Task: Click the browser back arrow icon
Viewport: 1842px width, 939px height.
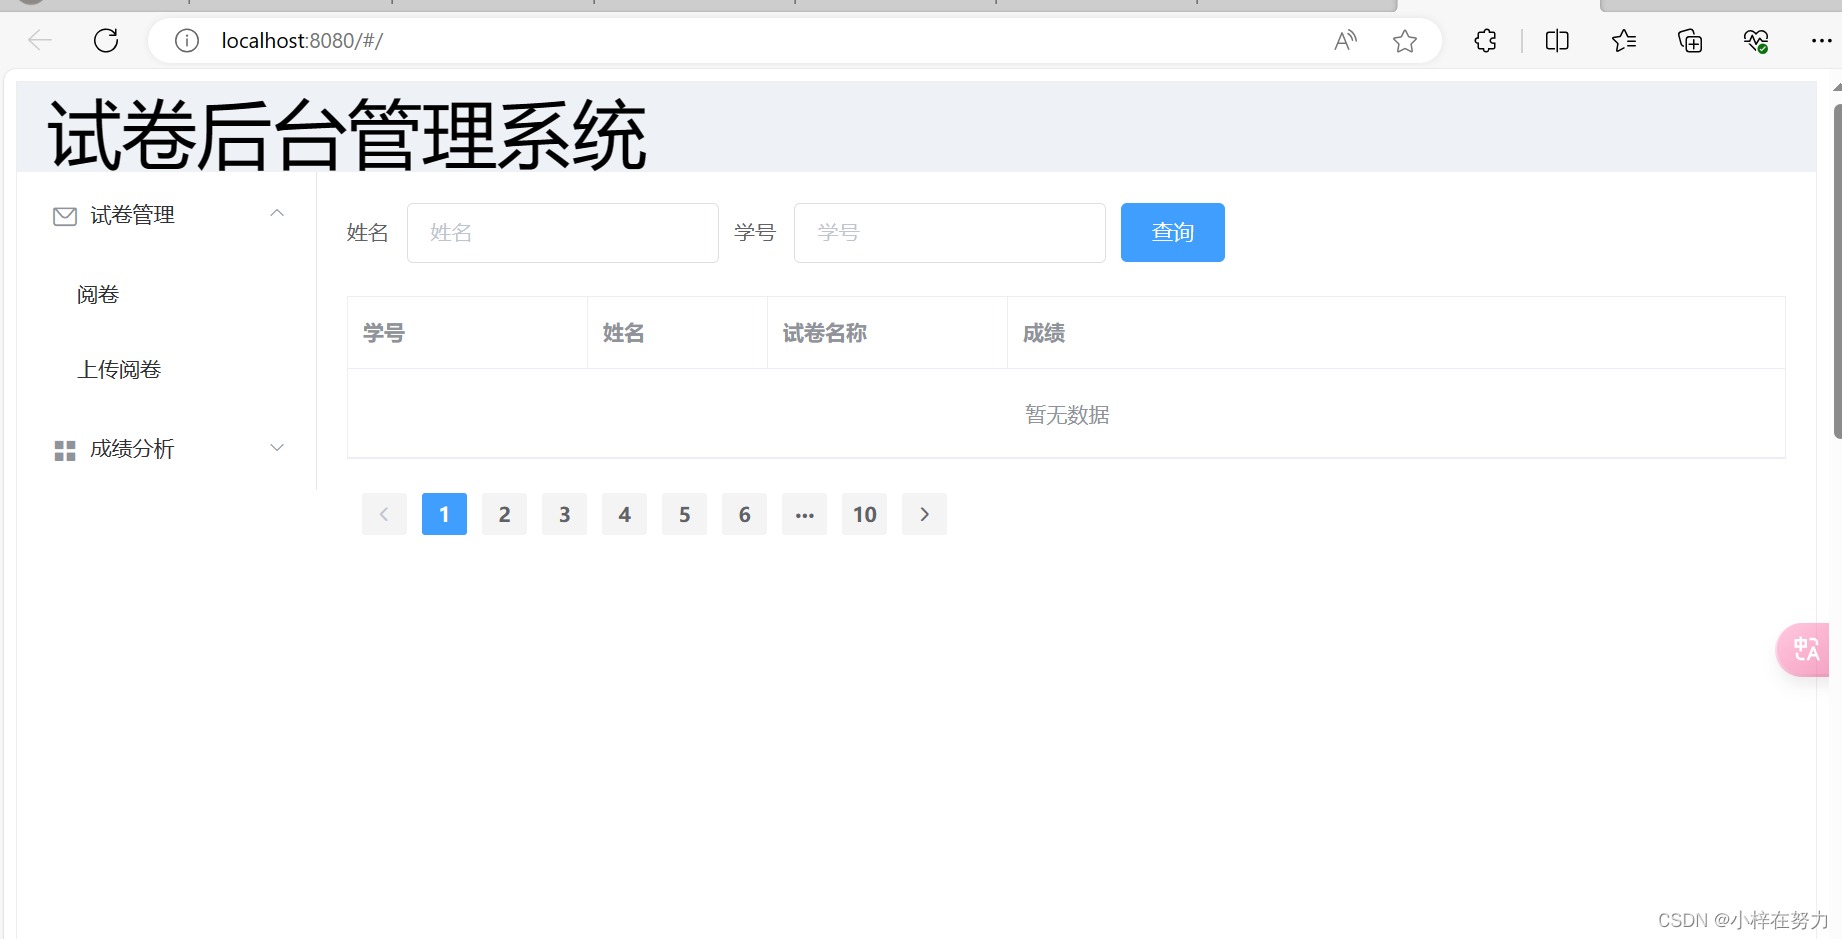Action: click(40, 40)
